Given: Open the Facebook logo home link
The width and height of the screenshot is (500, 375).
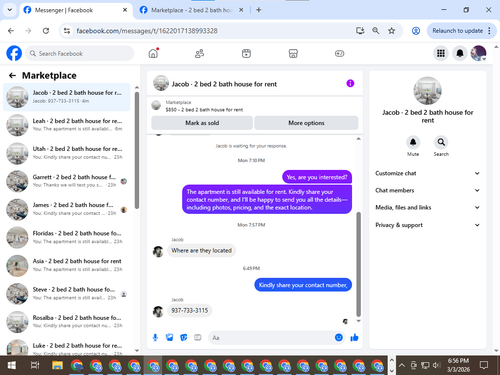Looking at the screenshot, I should tap(14, 53).
